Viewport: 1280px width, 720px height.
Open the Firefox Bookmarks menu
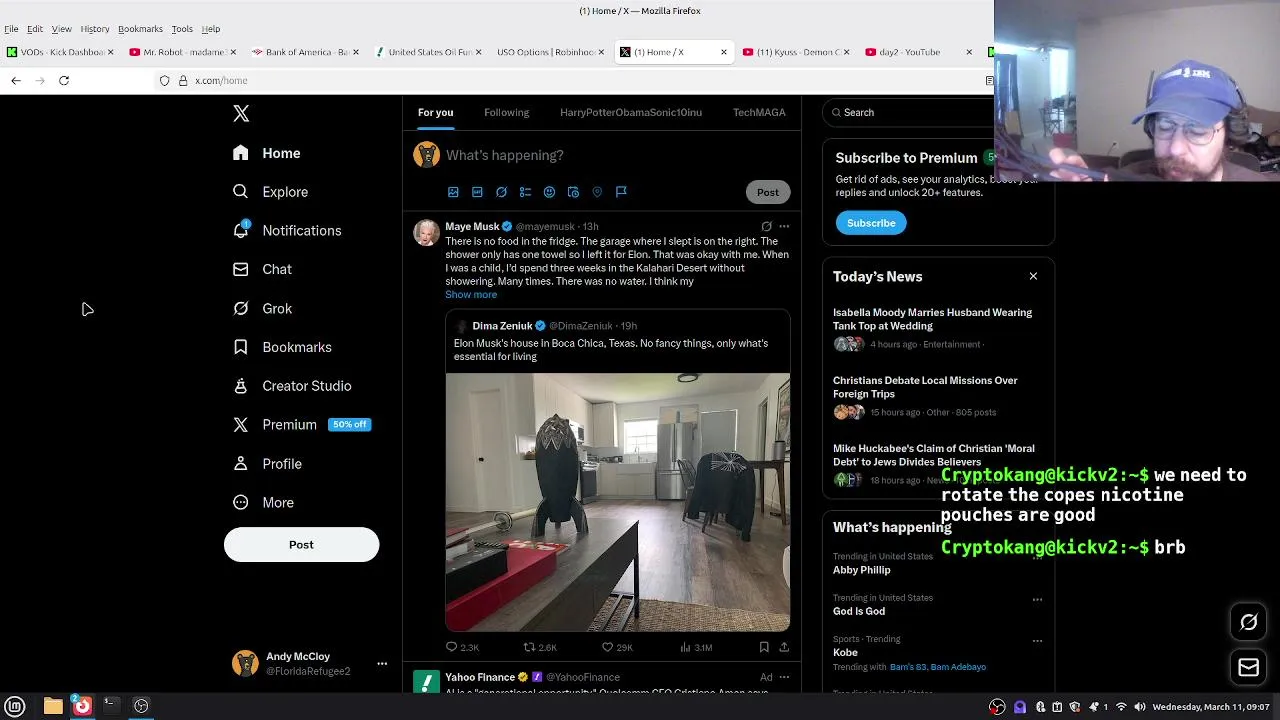(140, 29)
